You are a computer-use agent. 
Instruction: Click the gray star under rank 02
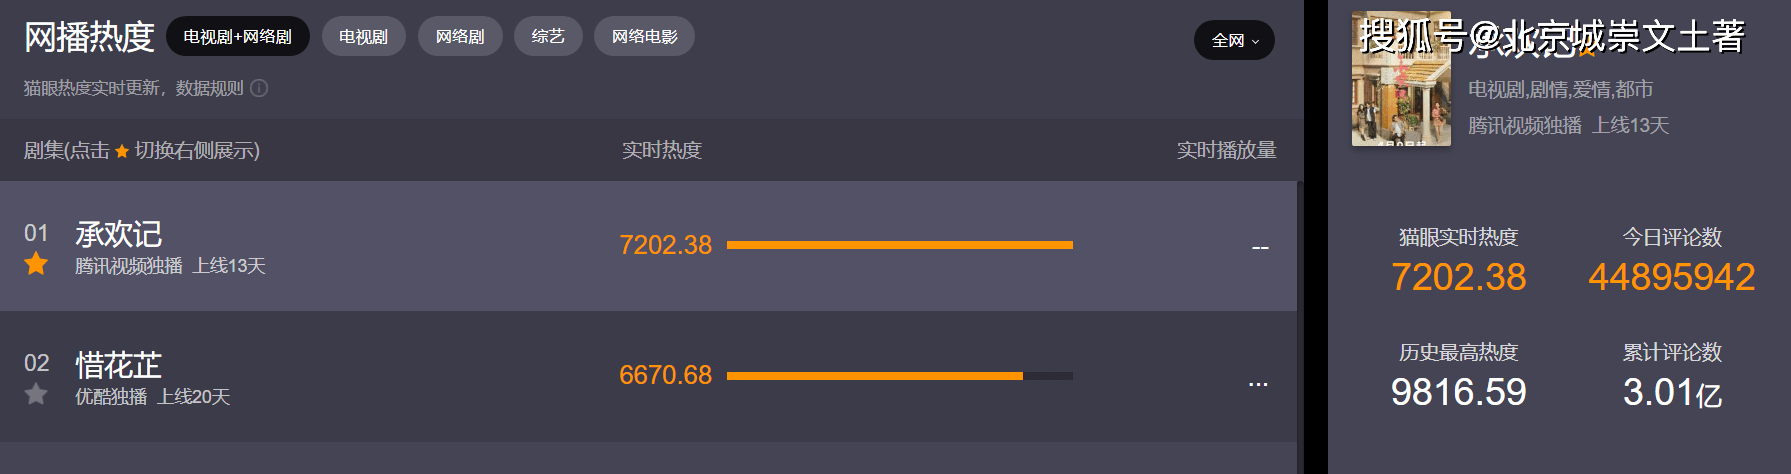36,394
